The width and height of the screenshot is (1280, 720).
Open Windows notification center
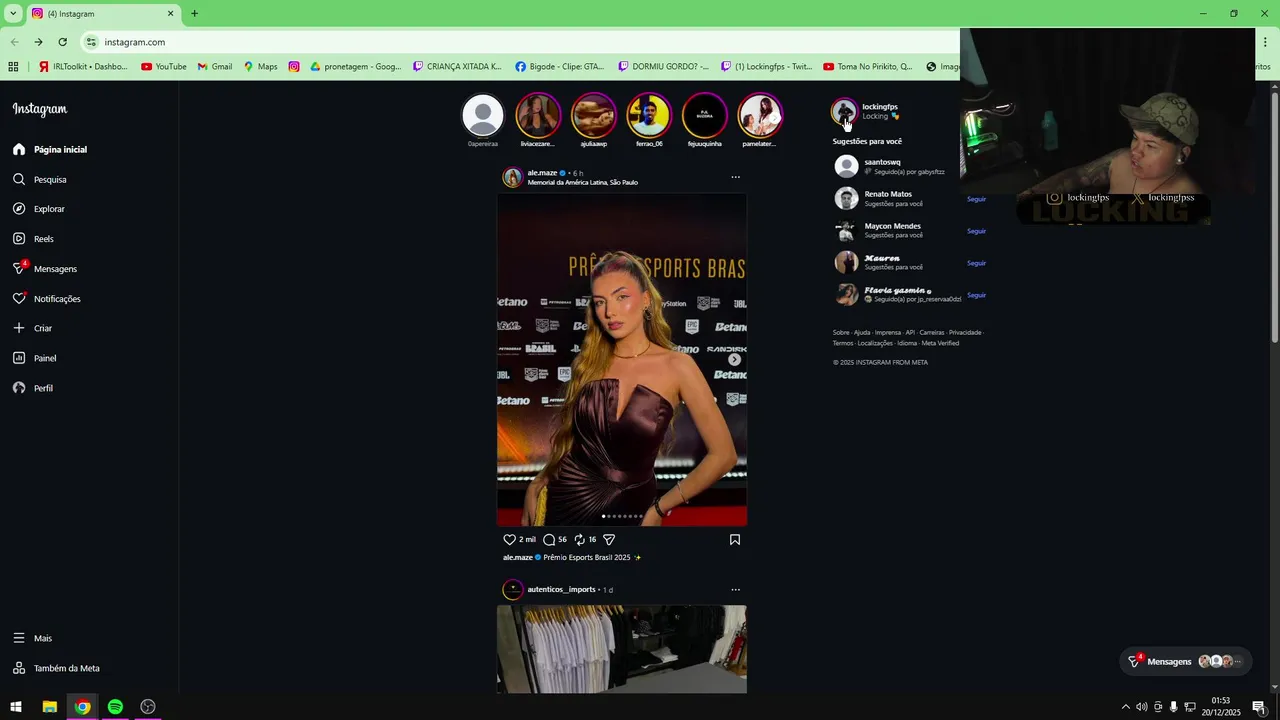(x=1259, y=707)
